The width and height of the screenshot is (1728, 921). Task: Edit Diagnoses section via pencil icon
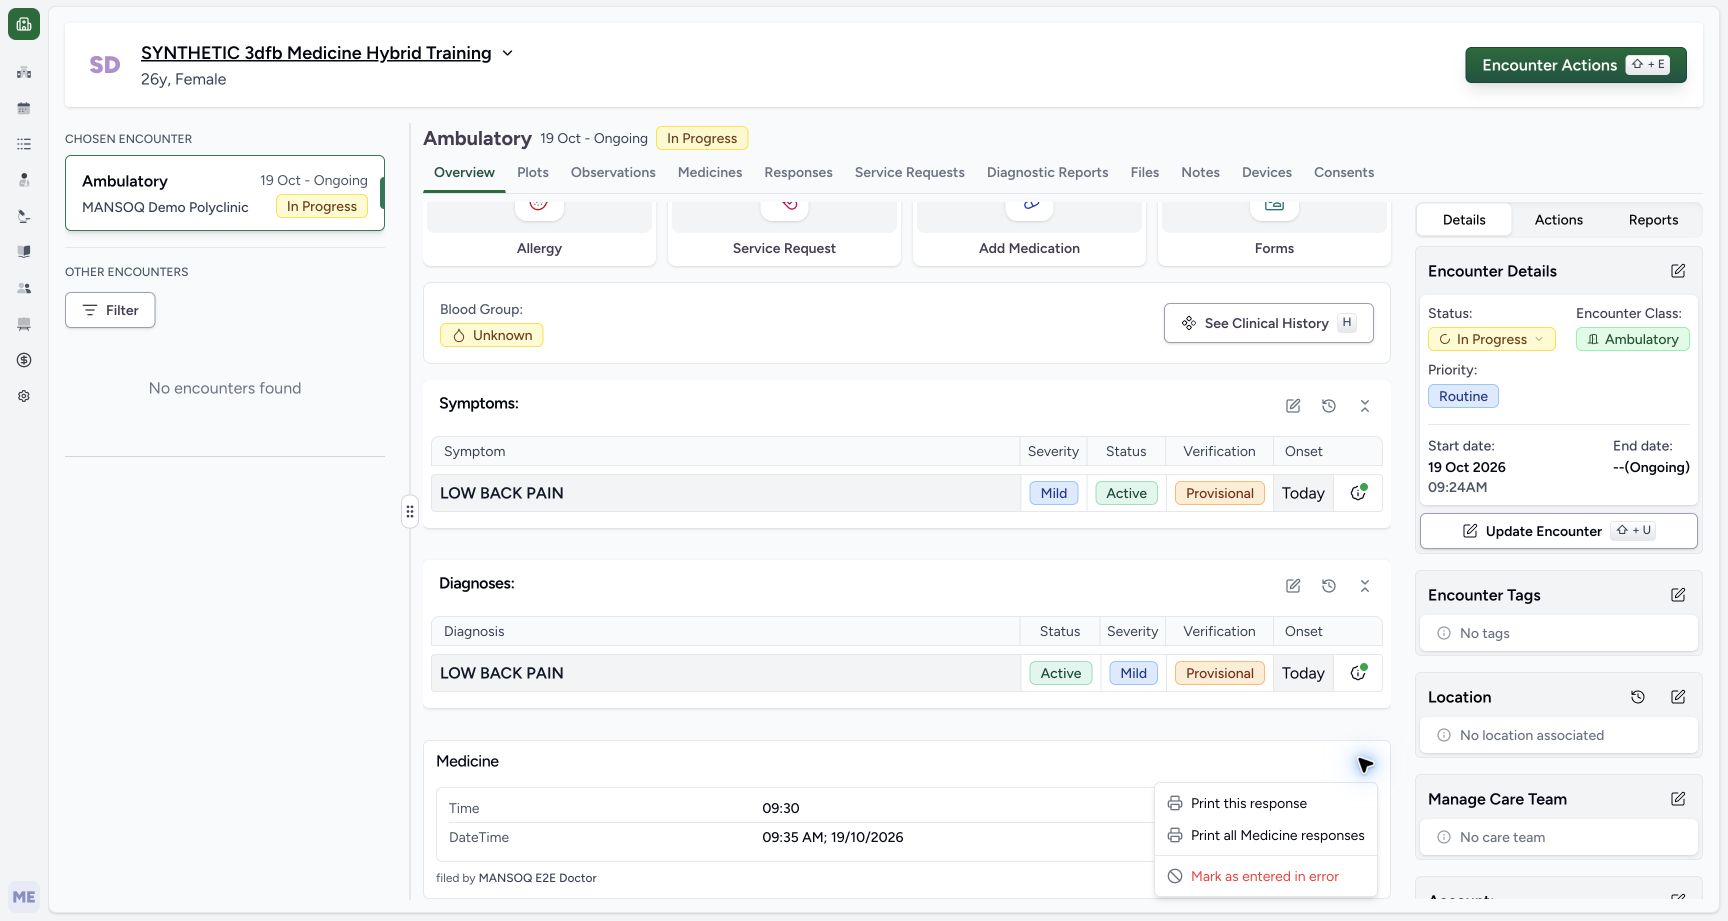click(1293, 586)
